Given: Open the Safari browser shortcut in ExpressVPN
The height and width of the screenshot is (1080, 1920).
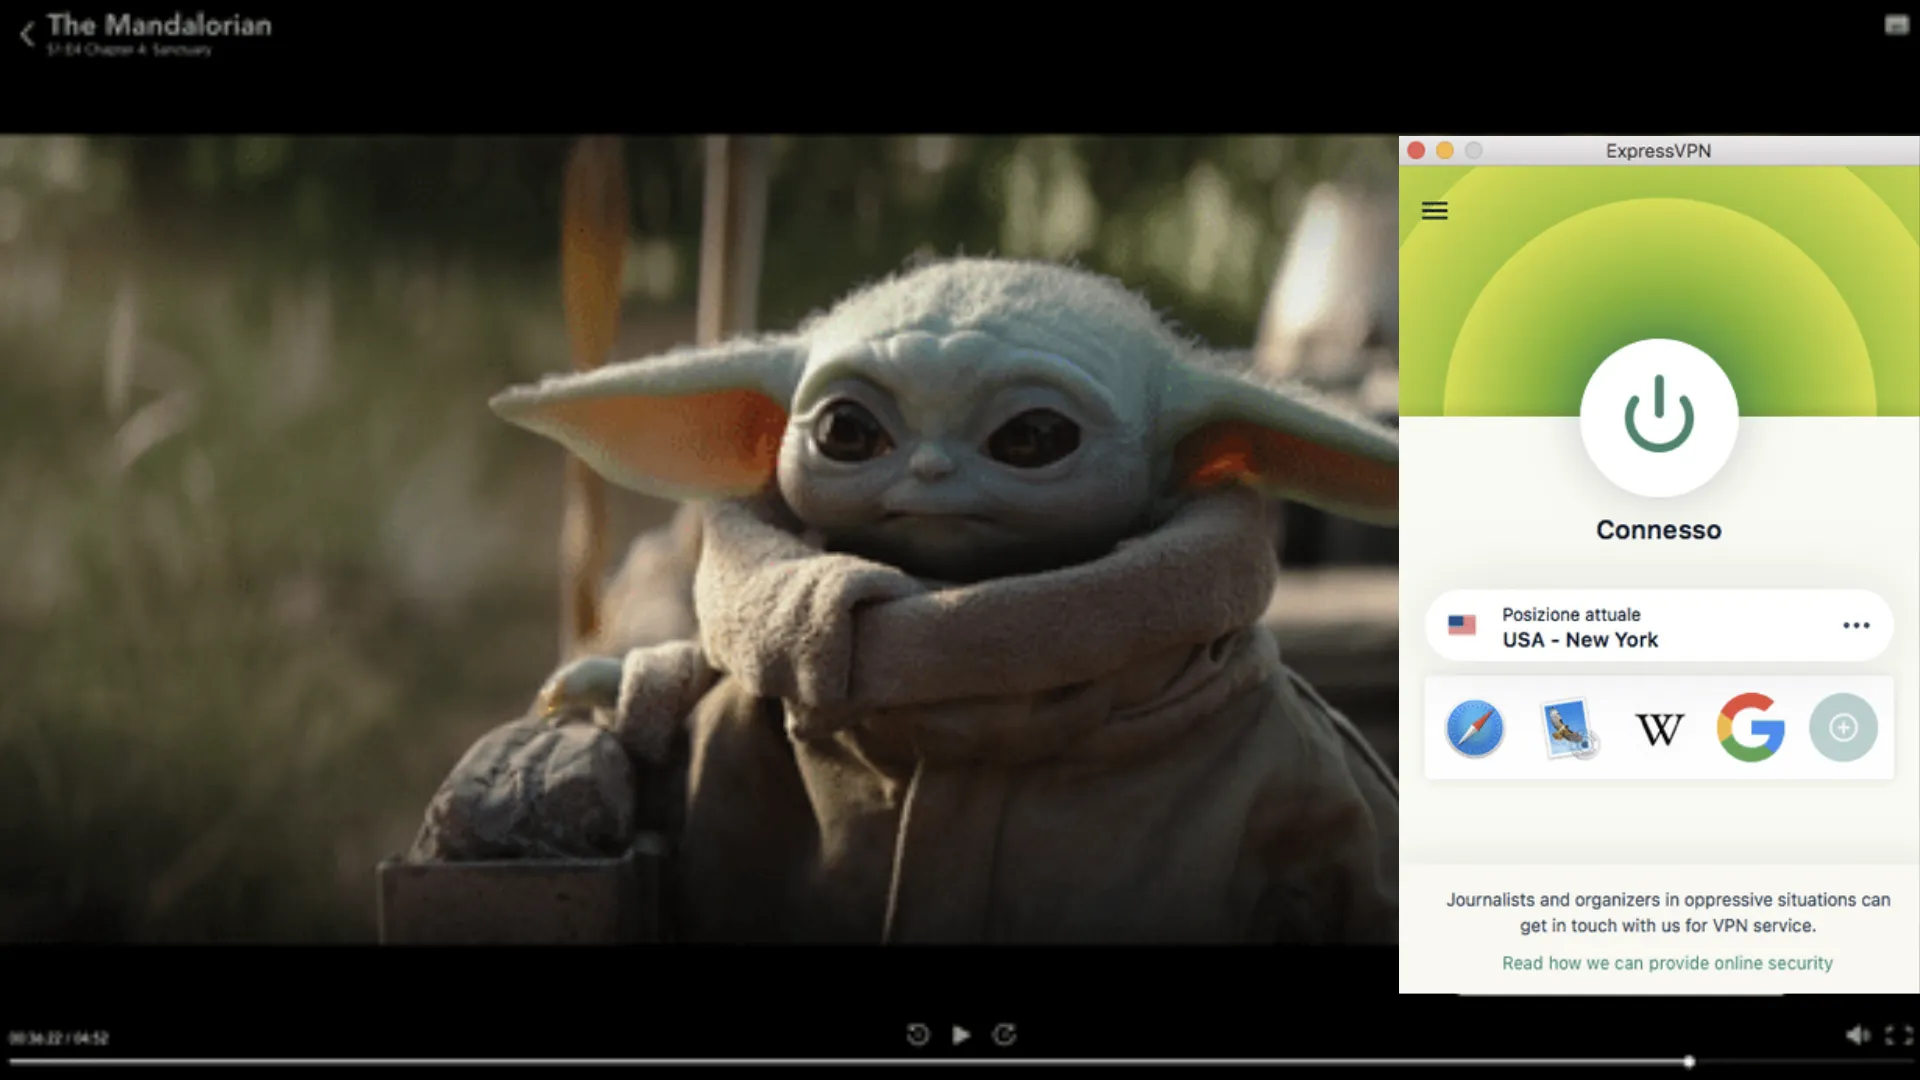Looking at the screenshot, I should pos(1474,728).
